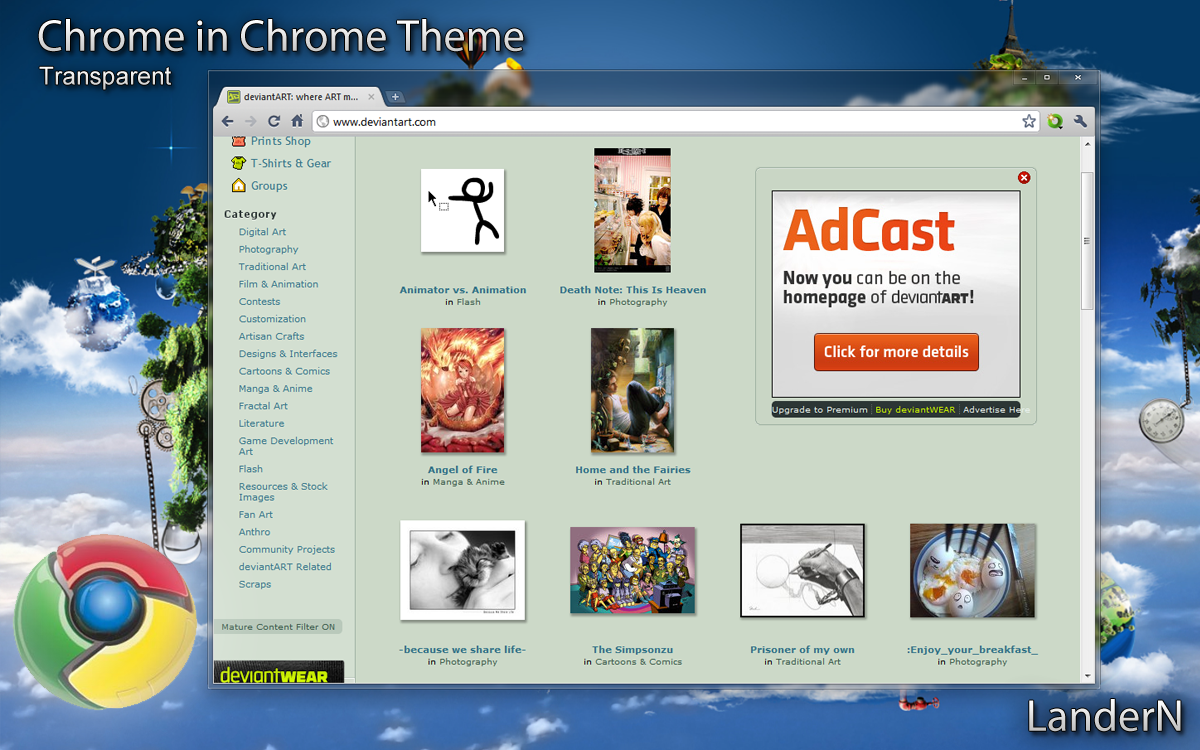Image resolution: width=1200 pixels, height=750 pixels.
Task: Open the Customization category
Action: 272,319
